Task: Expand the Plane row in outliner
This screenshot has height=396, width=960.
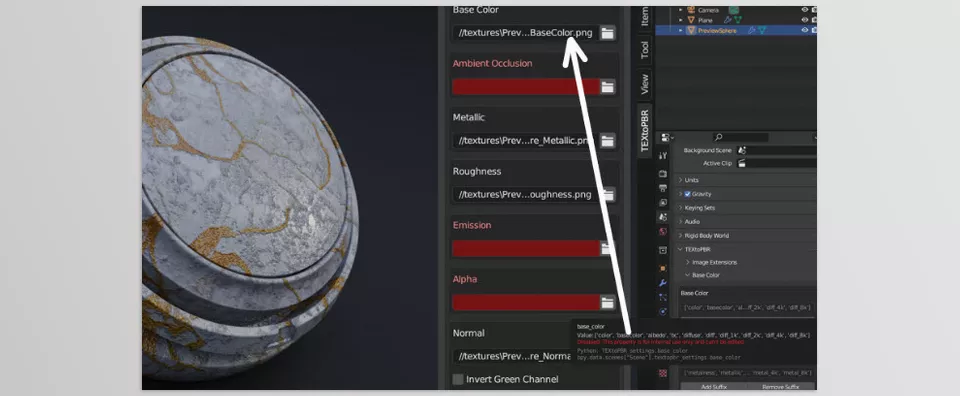Action: (x=680, y=20)
